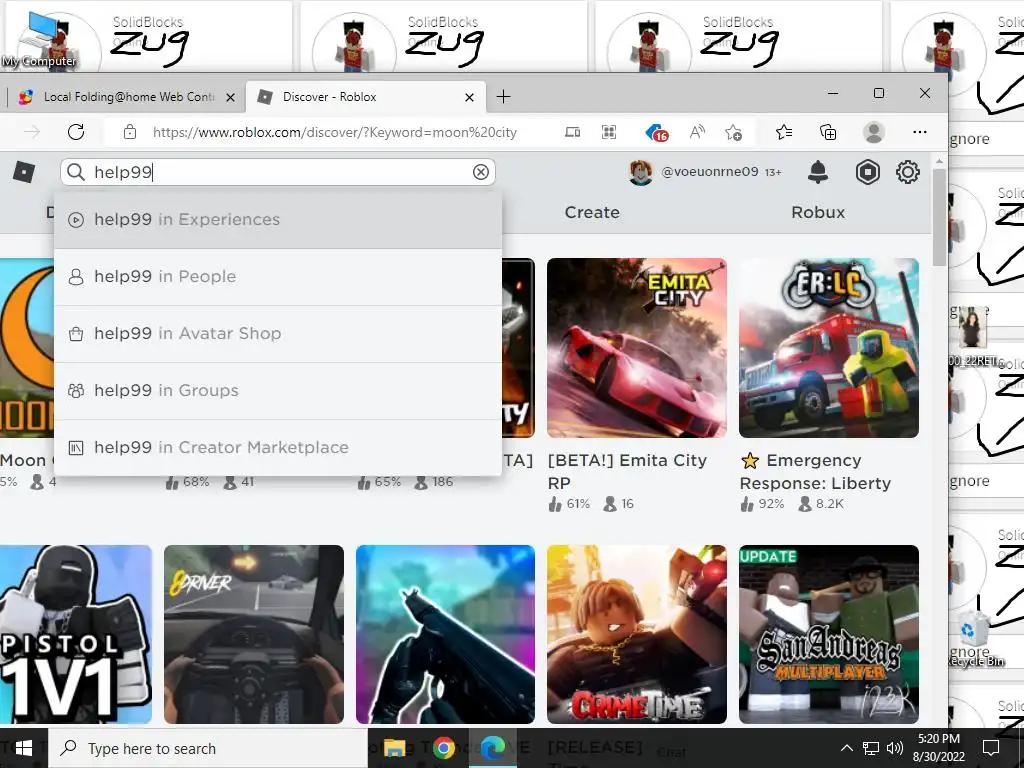
Task: Click the QR code icon in address bar
Action: [609, 132]
